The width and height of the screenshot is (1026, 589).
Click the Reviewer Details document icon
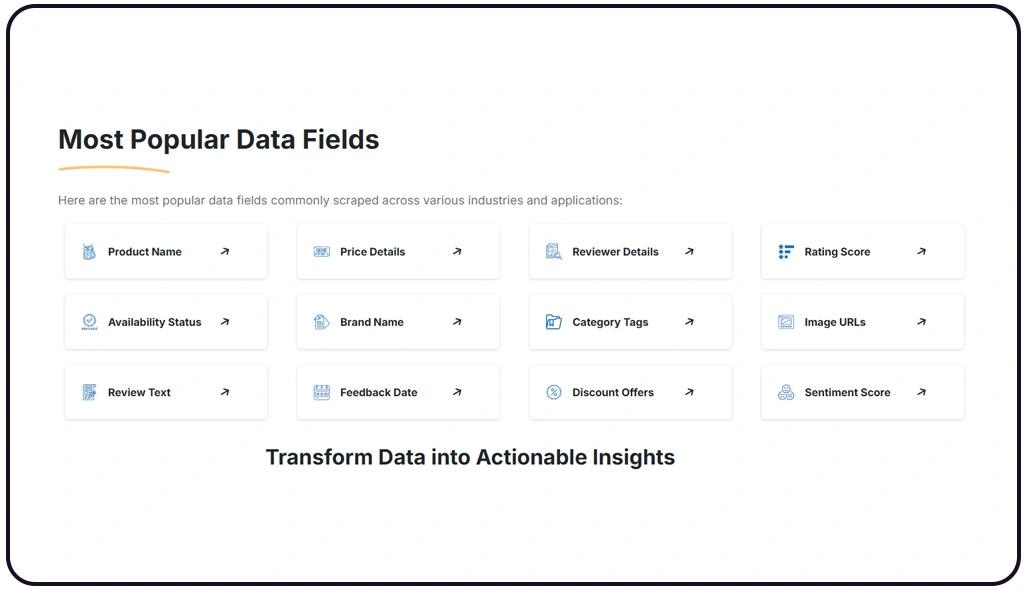(x=553, y=251)
